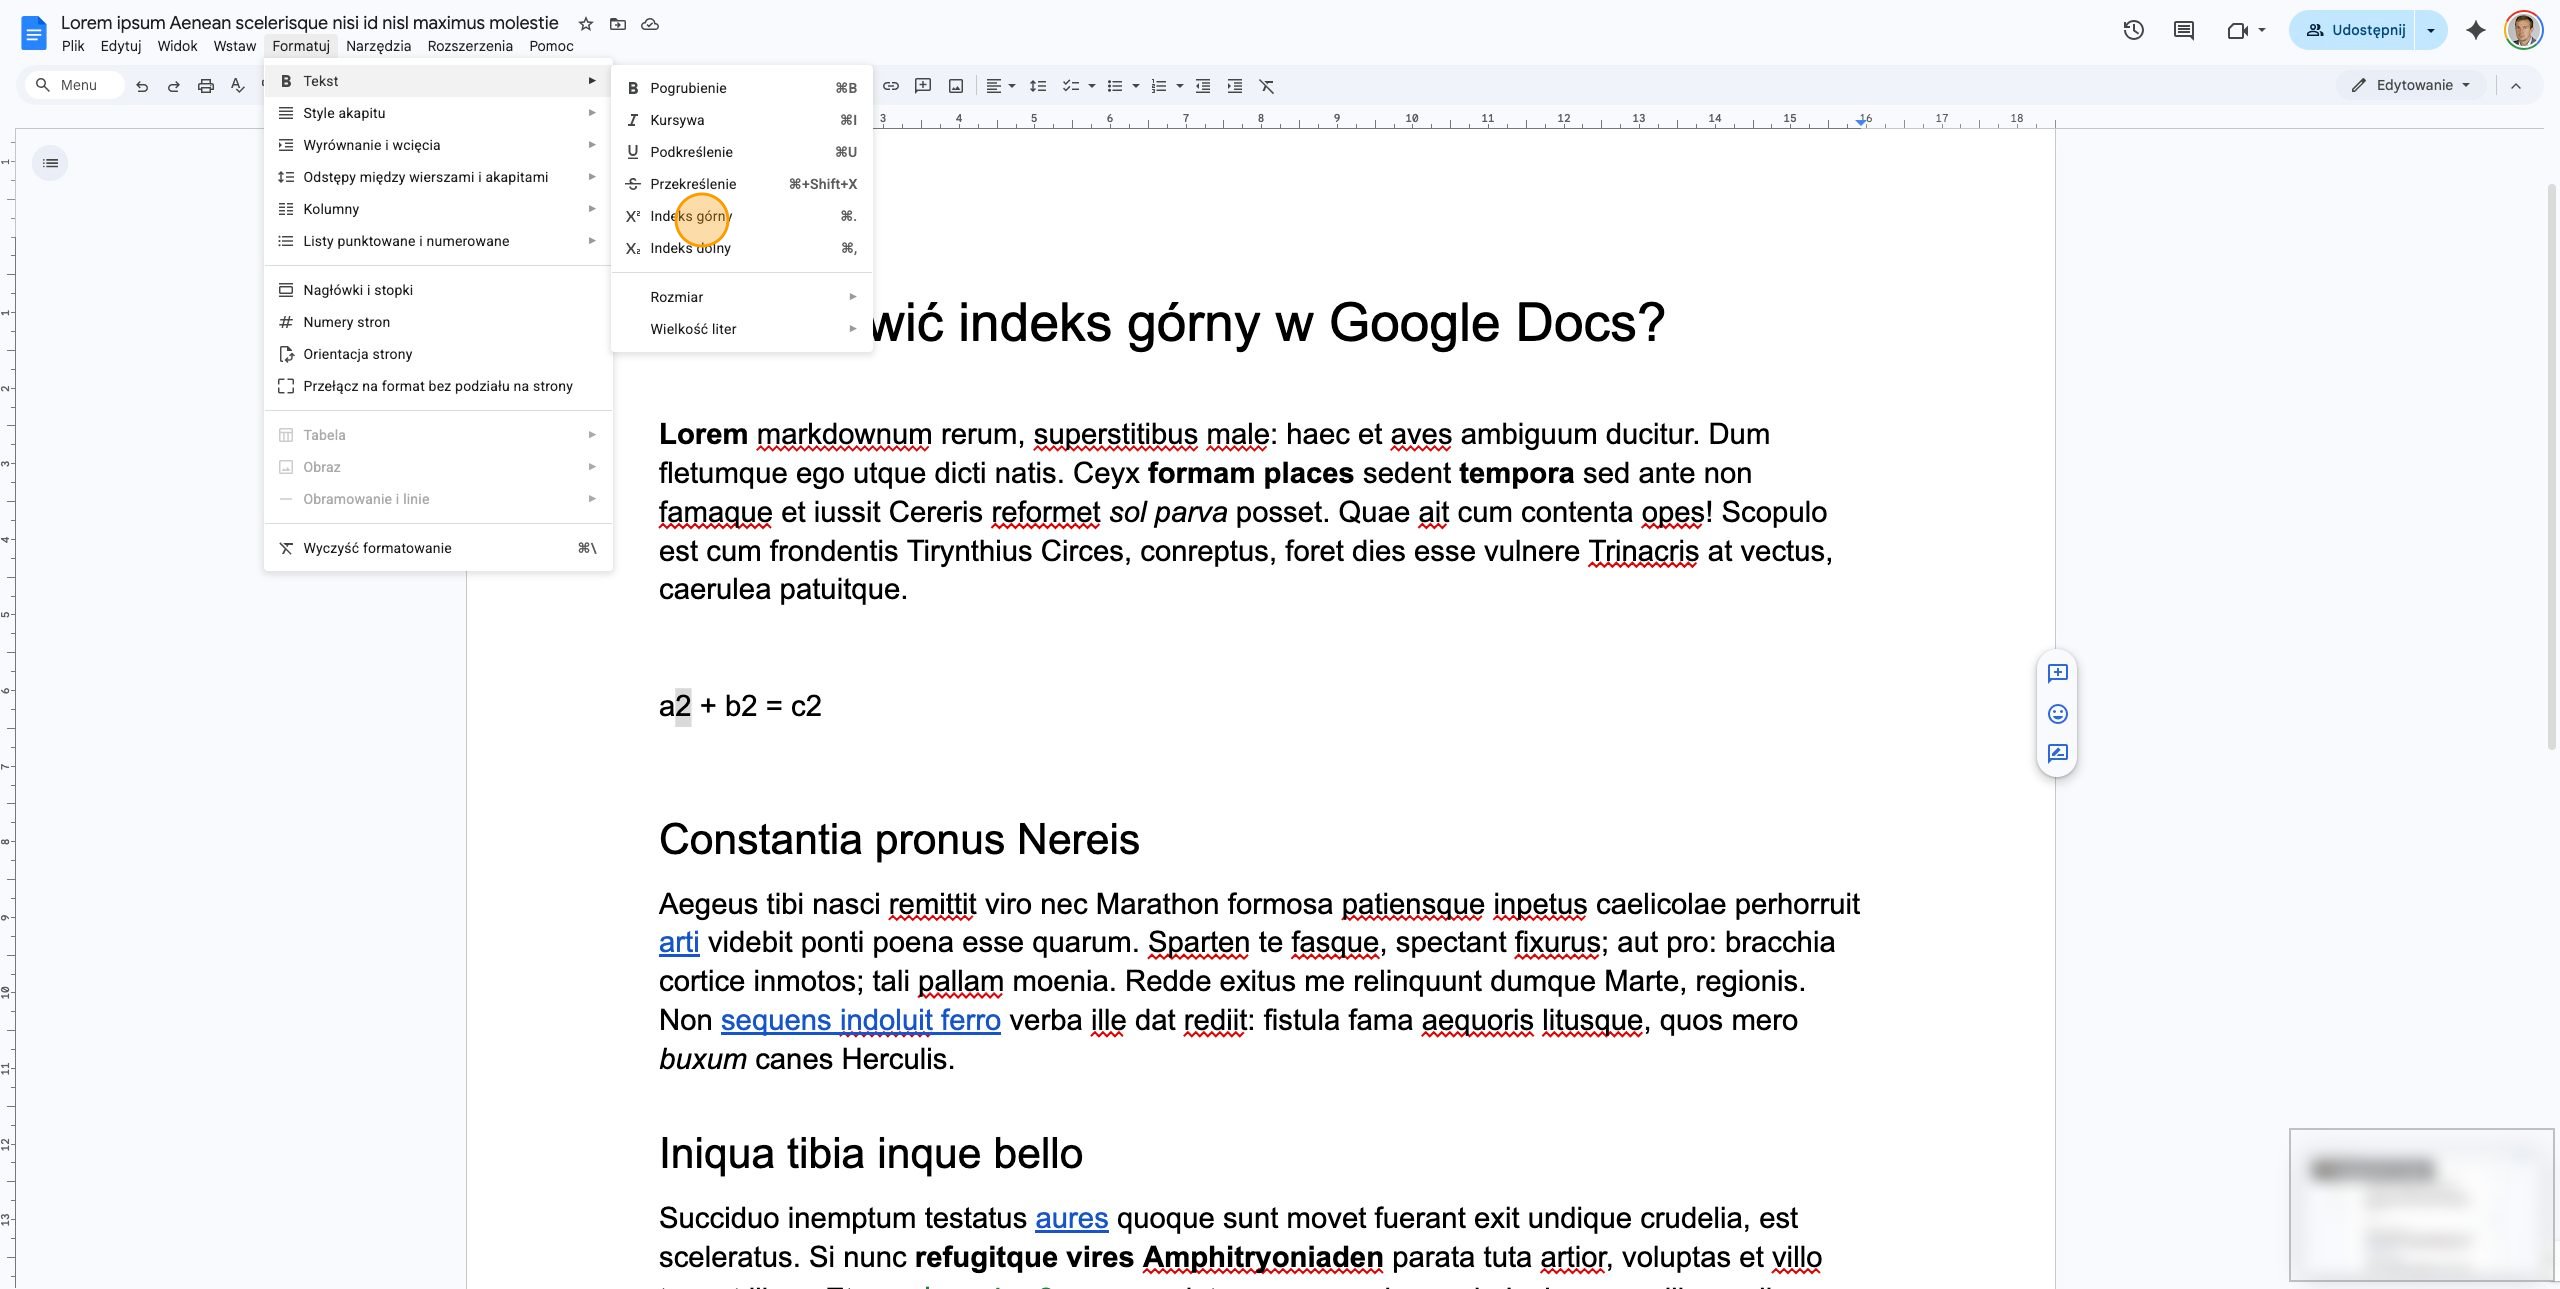Star the document title
Viewport: 2560px width, 1289px height.
point(586,24)
